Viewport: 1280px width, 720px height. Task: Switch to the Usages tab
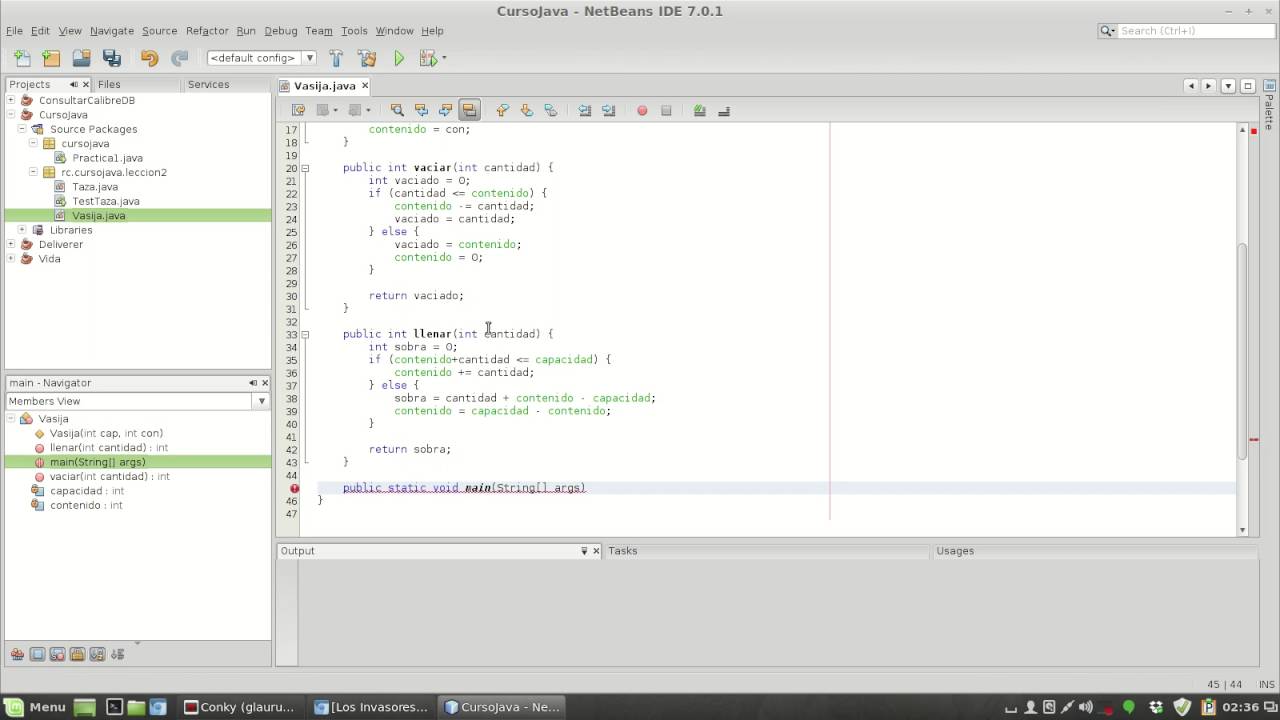[x=954, y=551]
